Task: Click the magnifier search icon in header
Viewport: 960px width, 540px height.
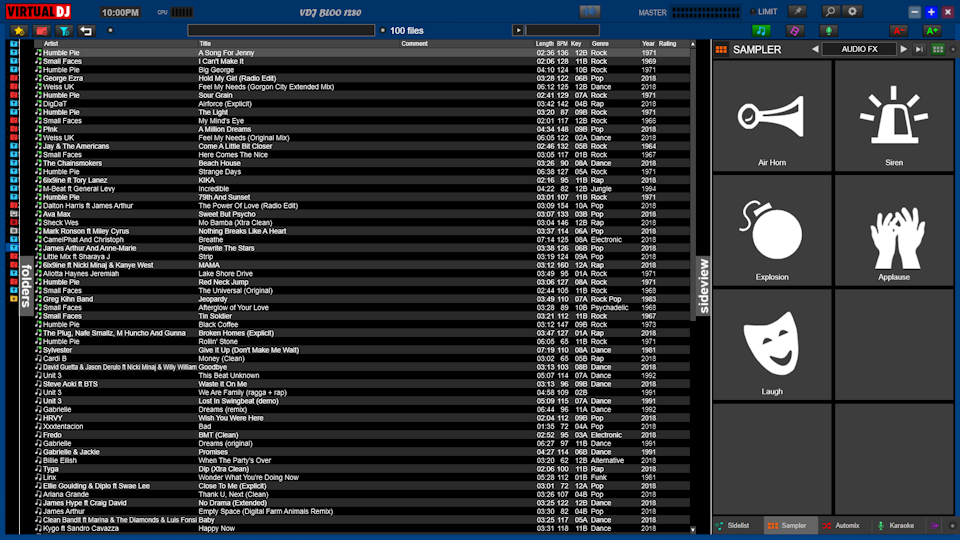Action: tap(830, 12)
